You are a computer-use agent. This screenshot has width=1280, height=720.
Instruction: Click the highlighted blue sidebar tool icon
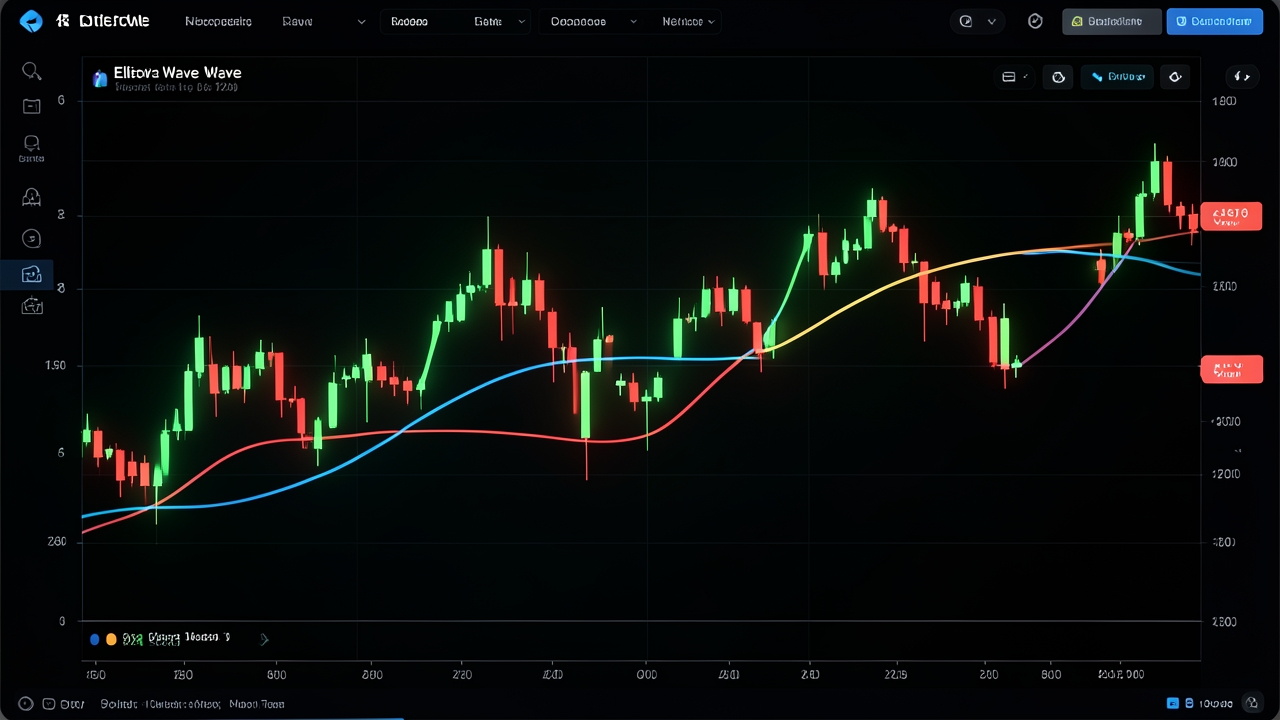click(30, 274)
